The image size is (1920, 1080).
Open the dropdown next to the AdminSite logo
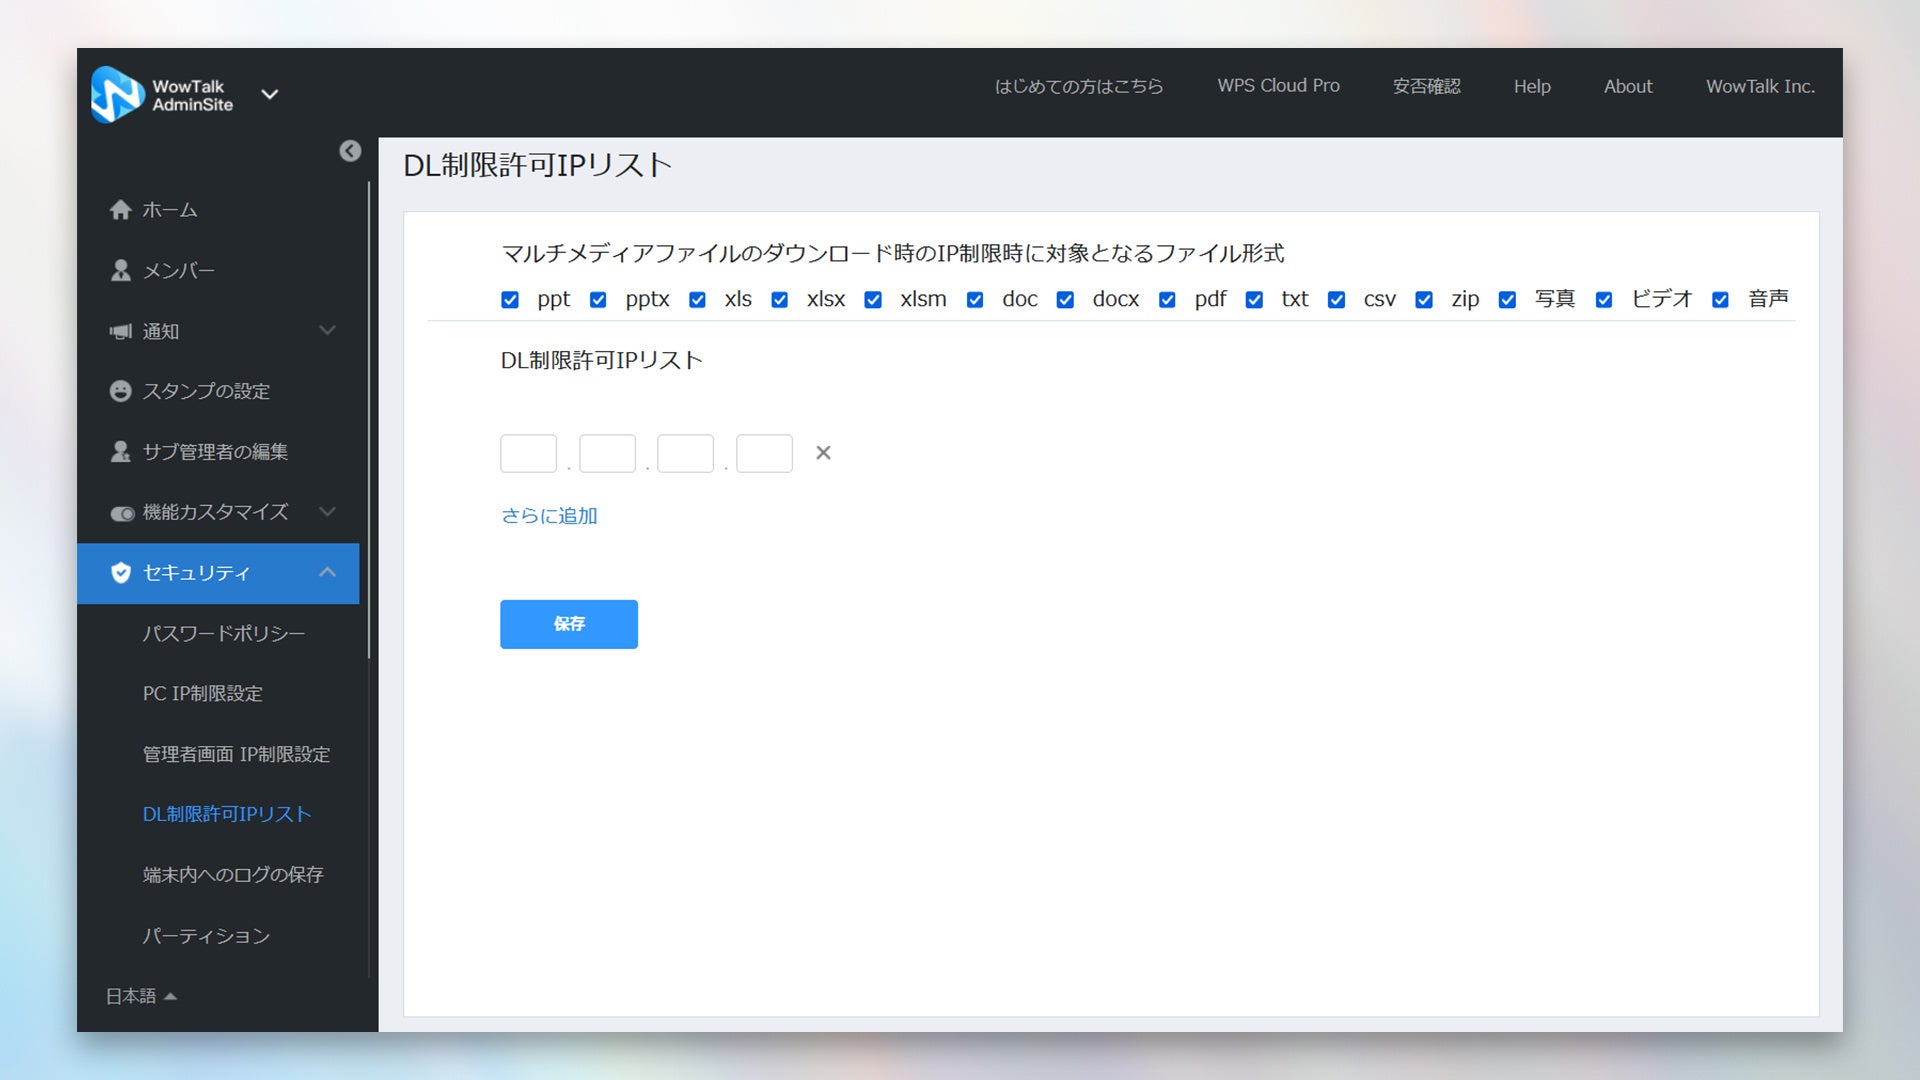270,95
